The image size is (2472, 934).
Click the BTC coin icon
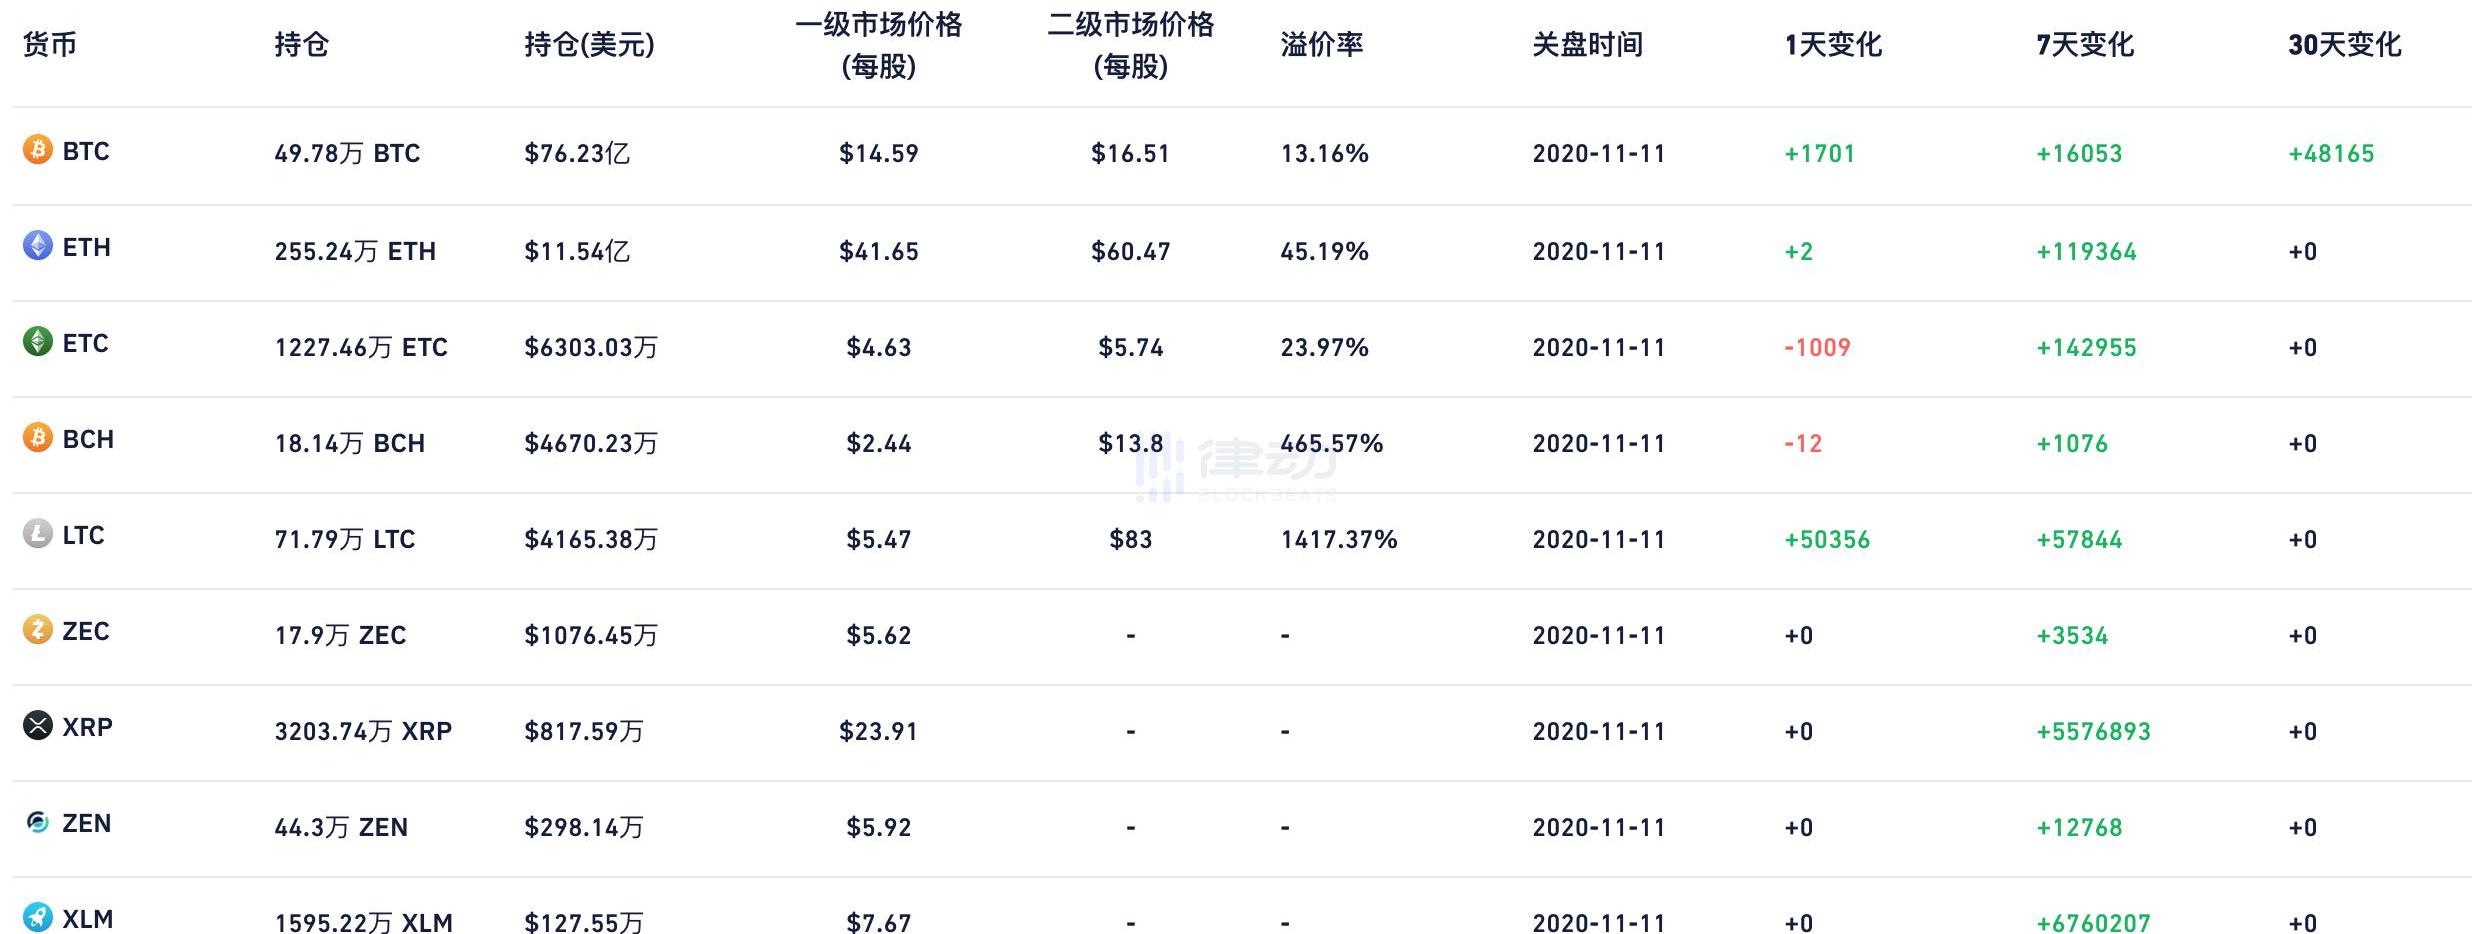38,150
